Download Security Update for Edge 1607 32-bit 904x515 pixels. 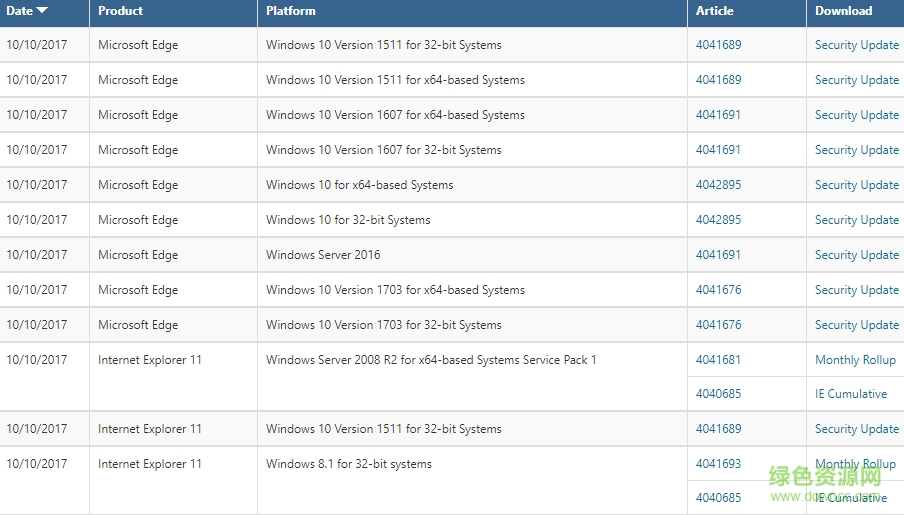pos(857,150)
